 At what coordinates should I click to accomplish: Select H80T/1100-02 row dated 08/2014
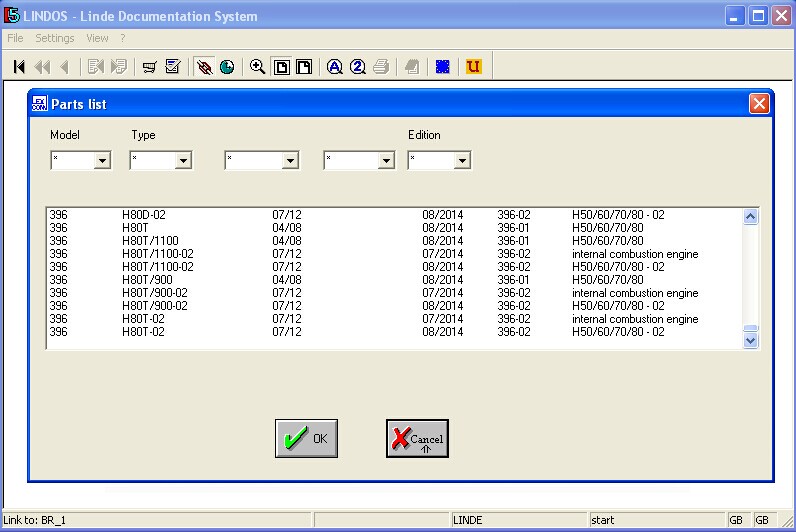pos(394,267)
